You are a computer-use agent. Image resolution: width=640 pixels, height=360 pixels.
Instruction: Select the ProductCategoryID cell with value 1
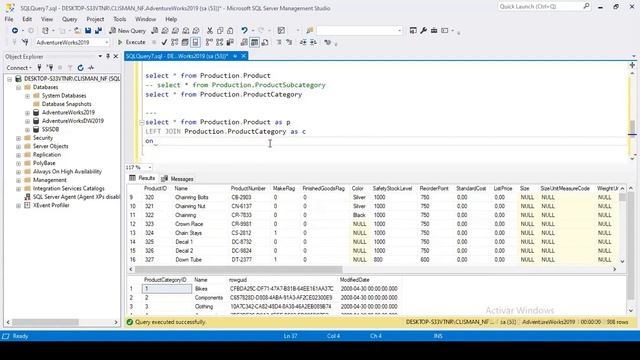pos(167,289)
